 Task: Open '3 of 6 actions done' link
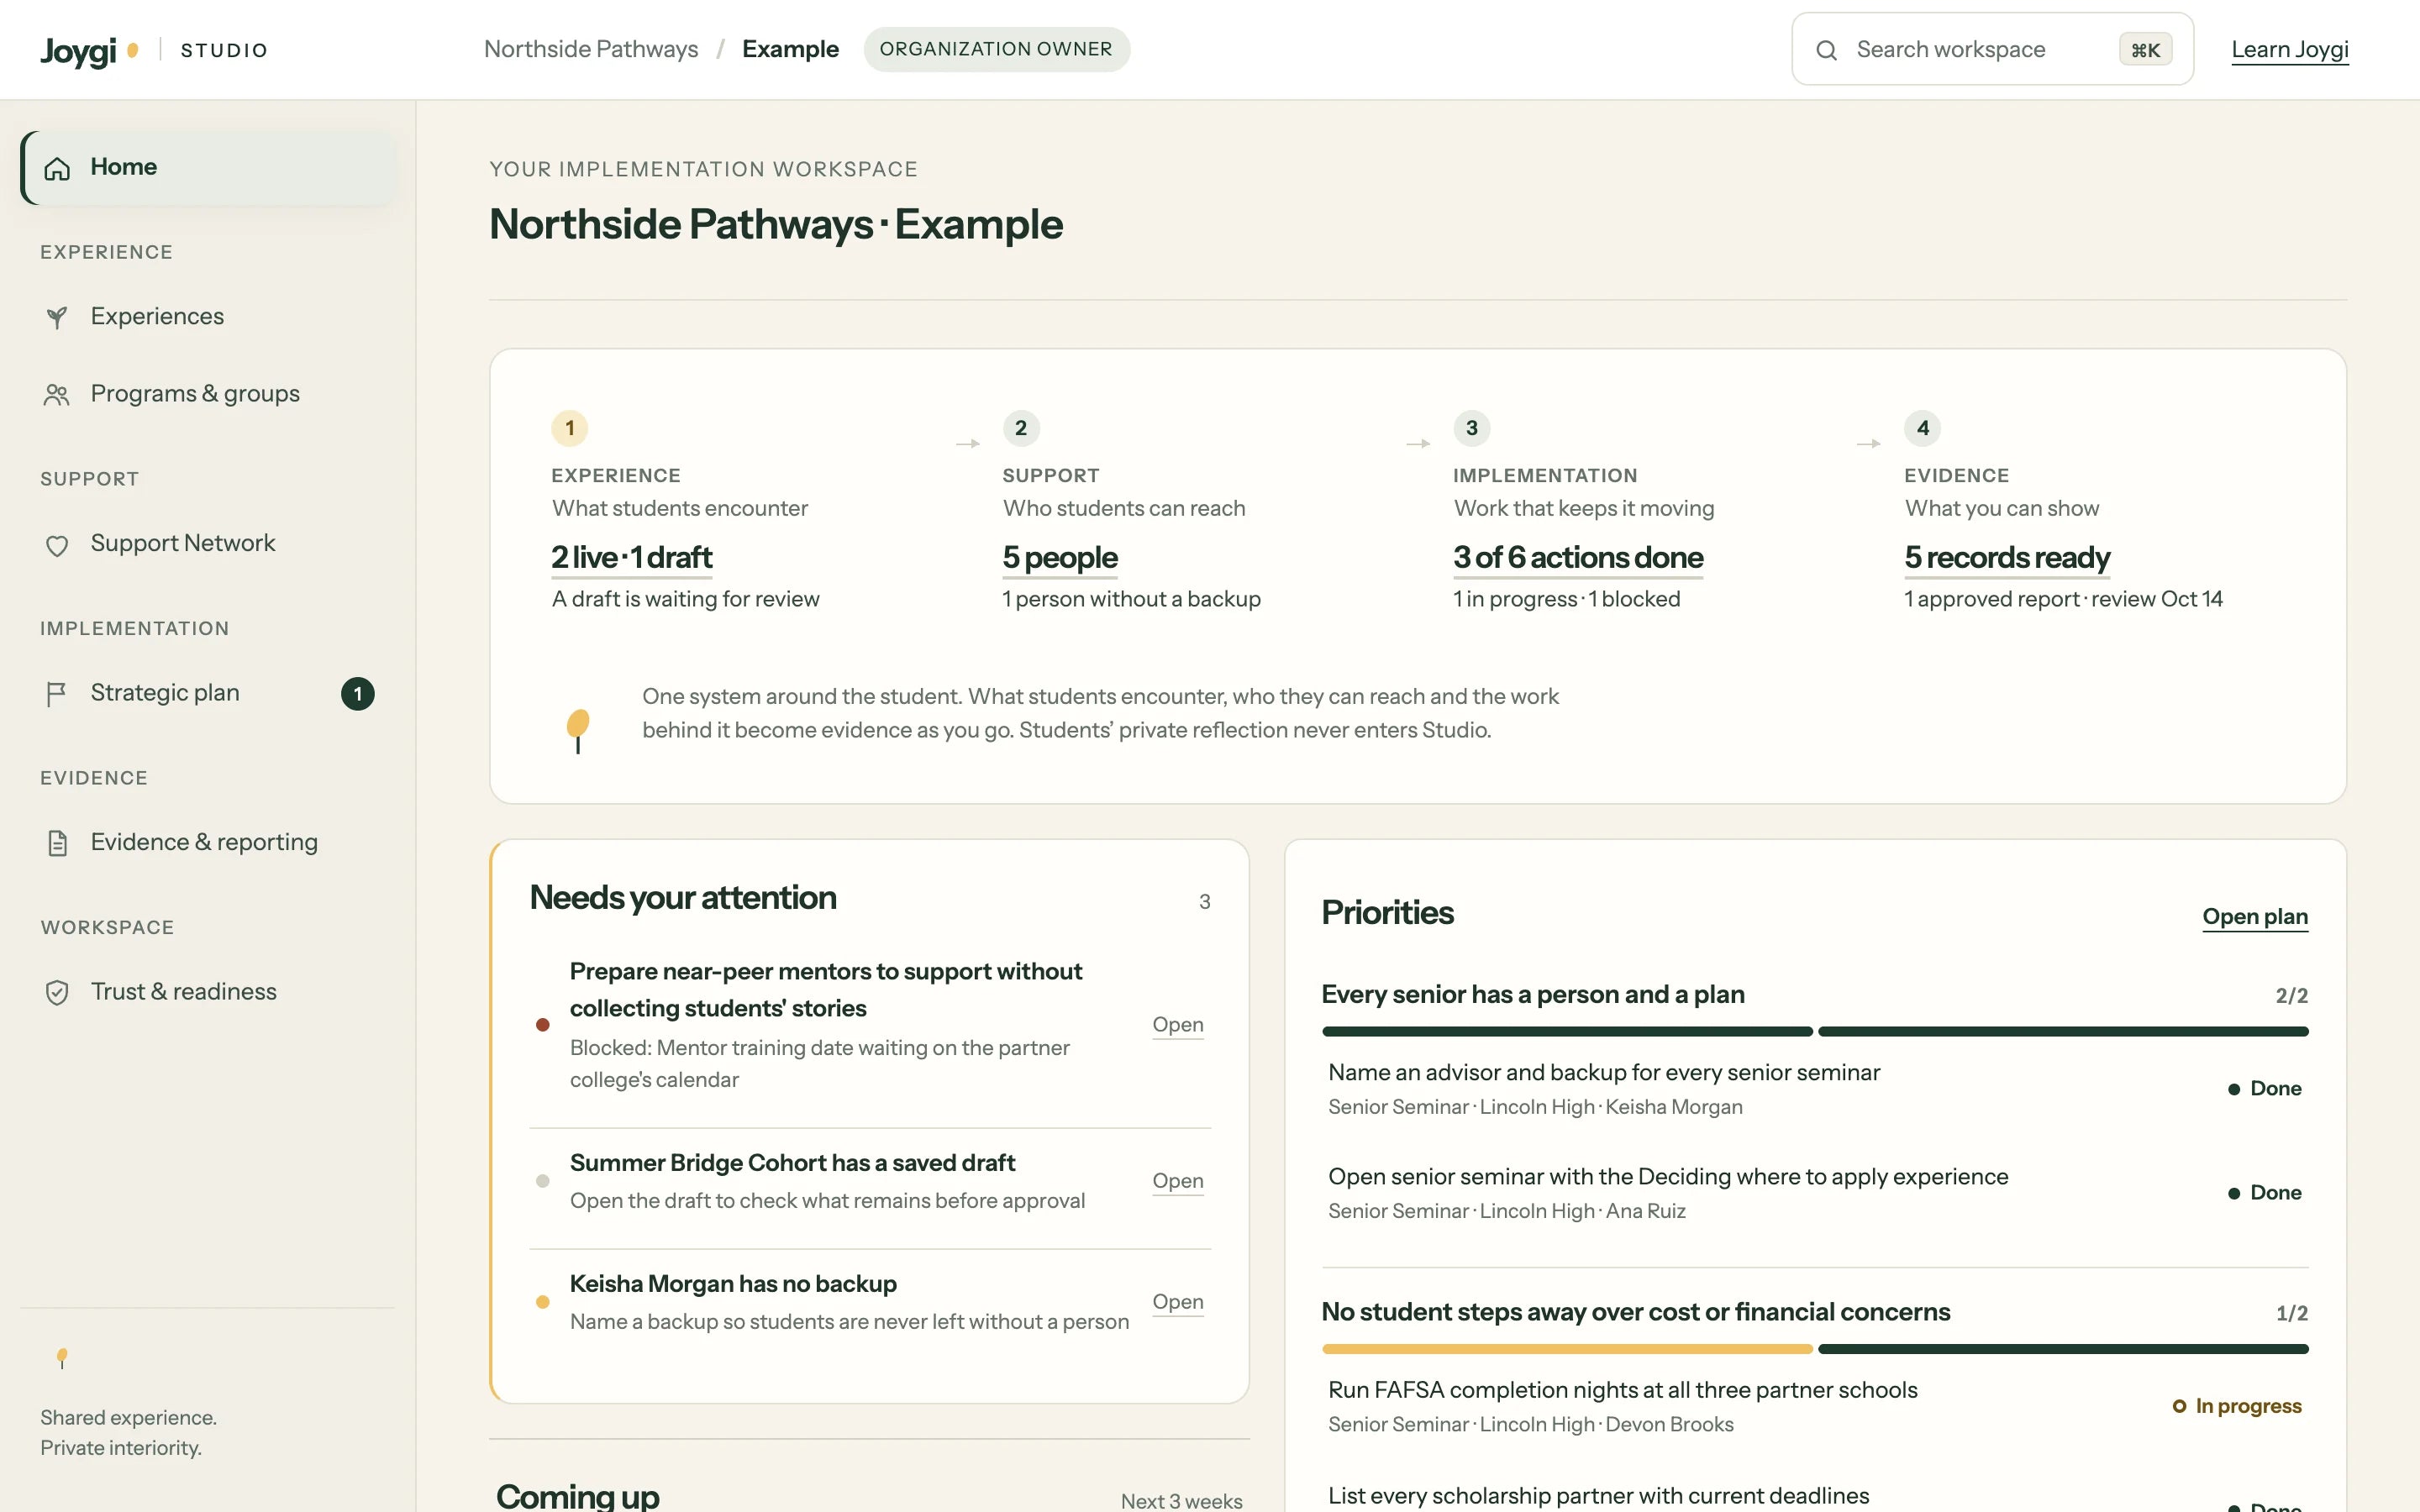1578,558
